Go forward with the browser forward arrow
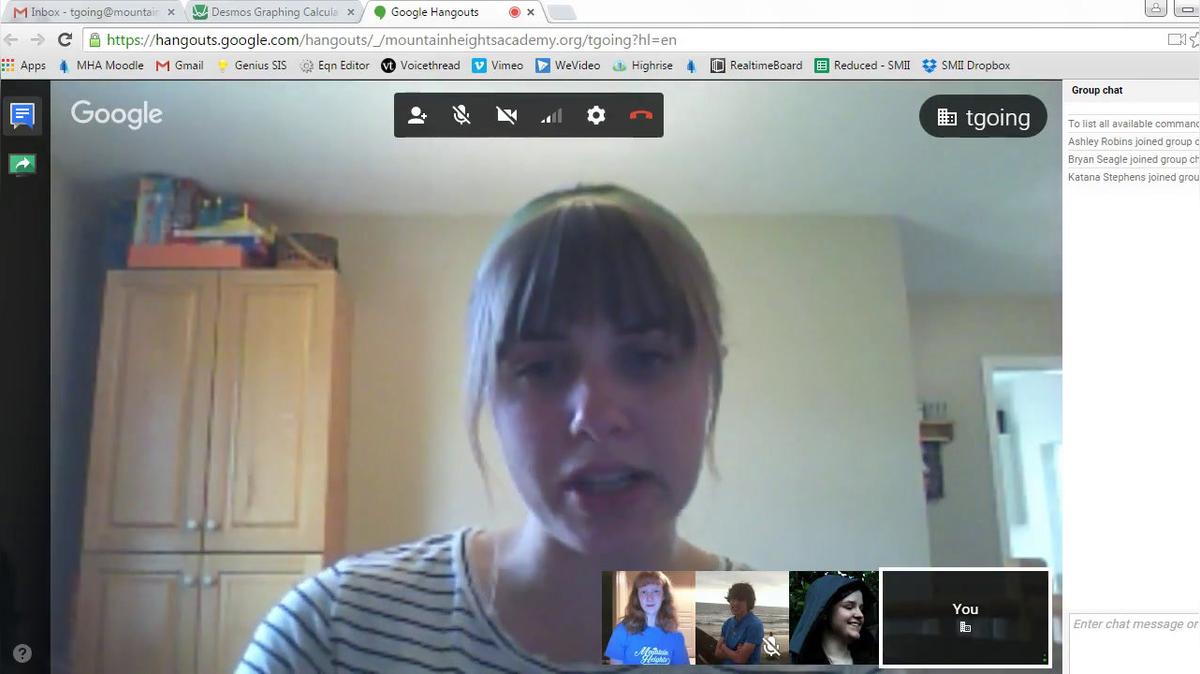The width and height of the screenshot is (1200, 674). [x=38, y=40]
